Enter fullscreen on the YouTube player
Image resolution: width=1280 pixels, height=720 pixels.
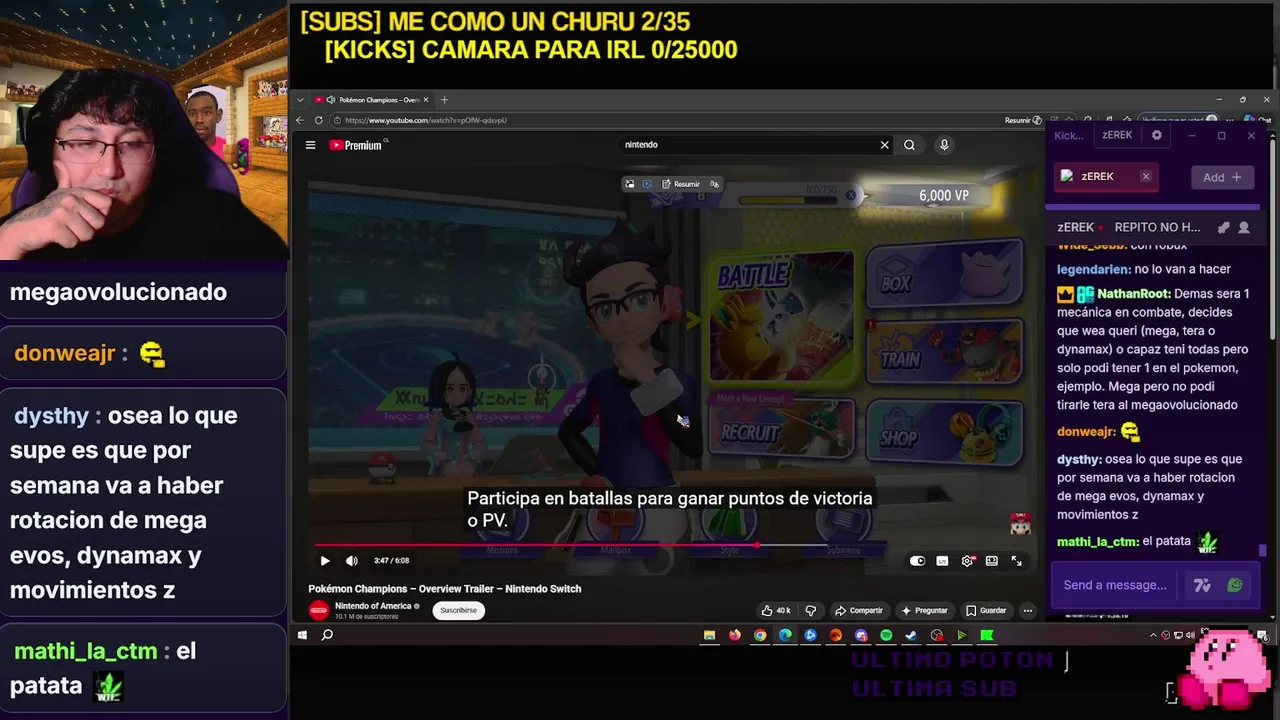[1016, 561]
